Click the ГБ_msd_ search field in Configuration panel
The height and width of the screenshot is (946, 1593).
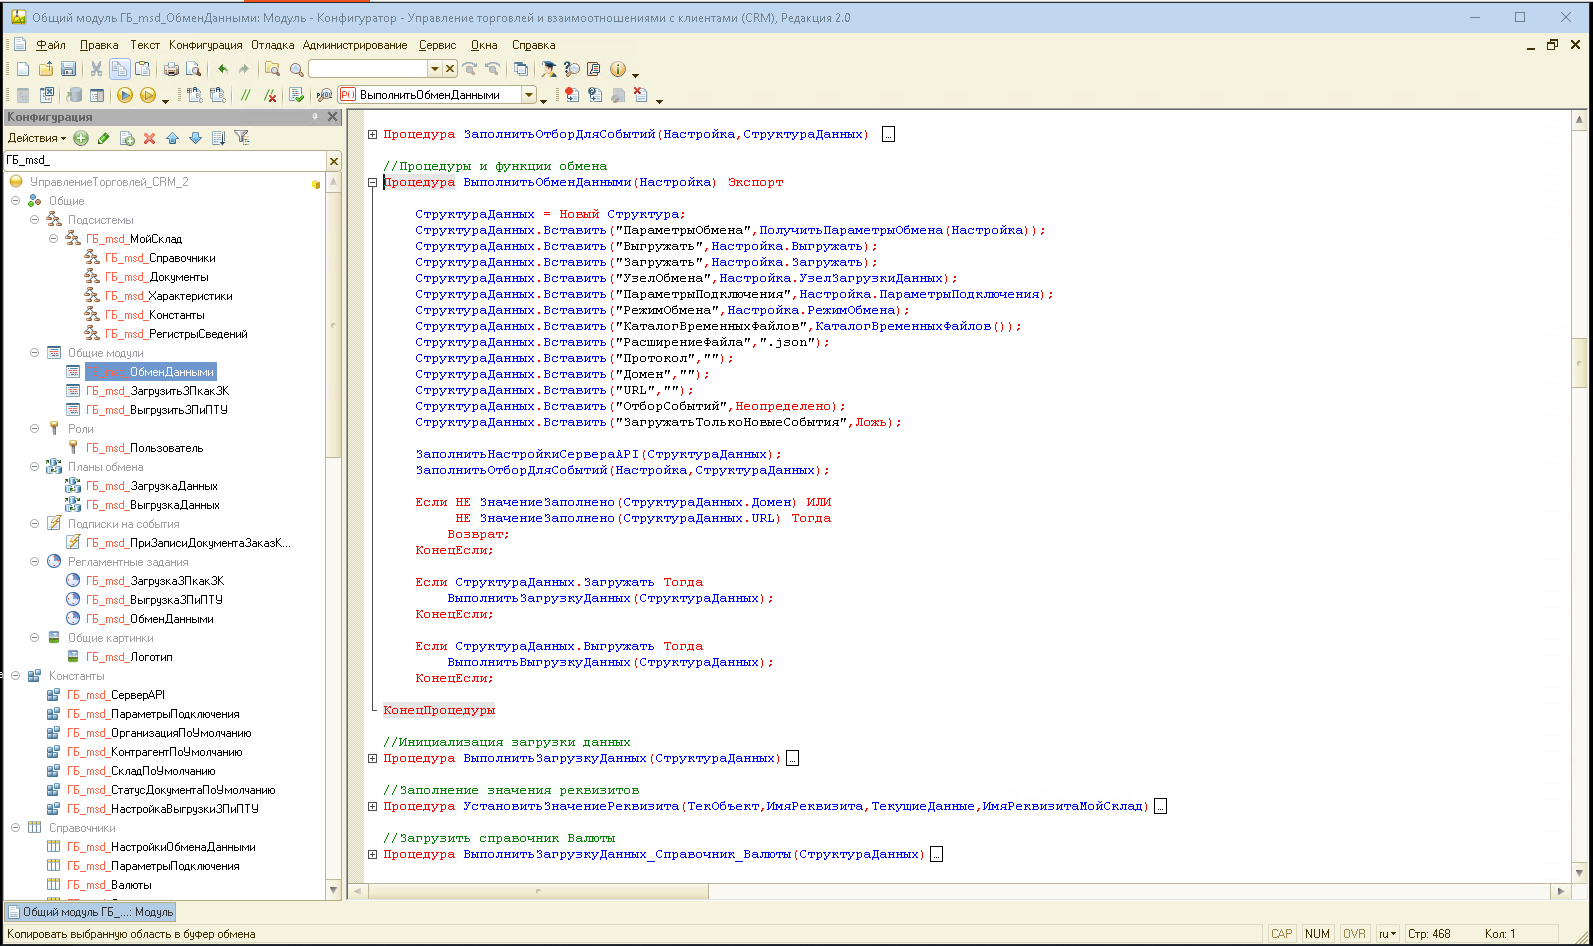pos(165,160)
